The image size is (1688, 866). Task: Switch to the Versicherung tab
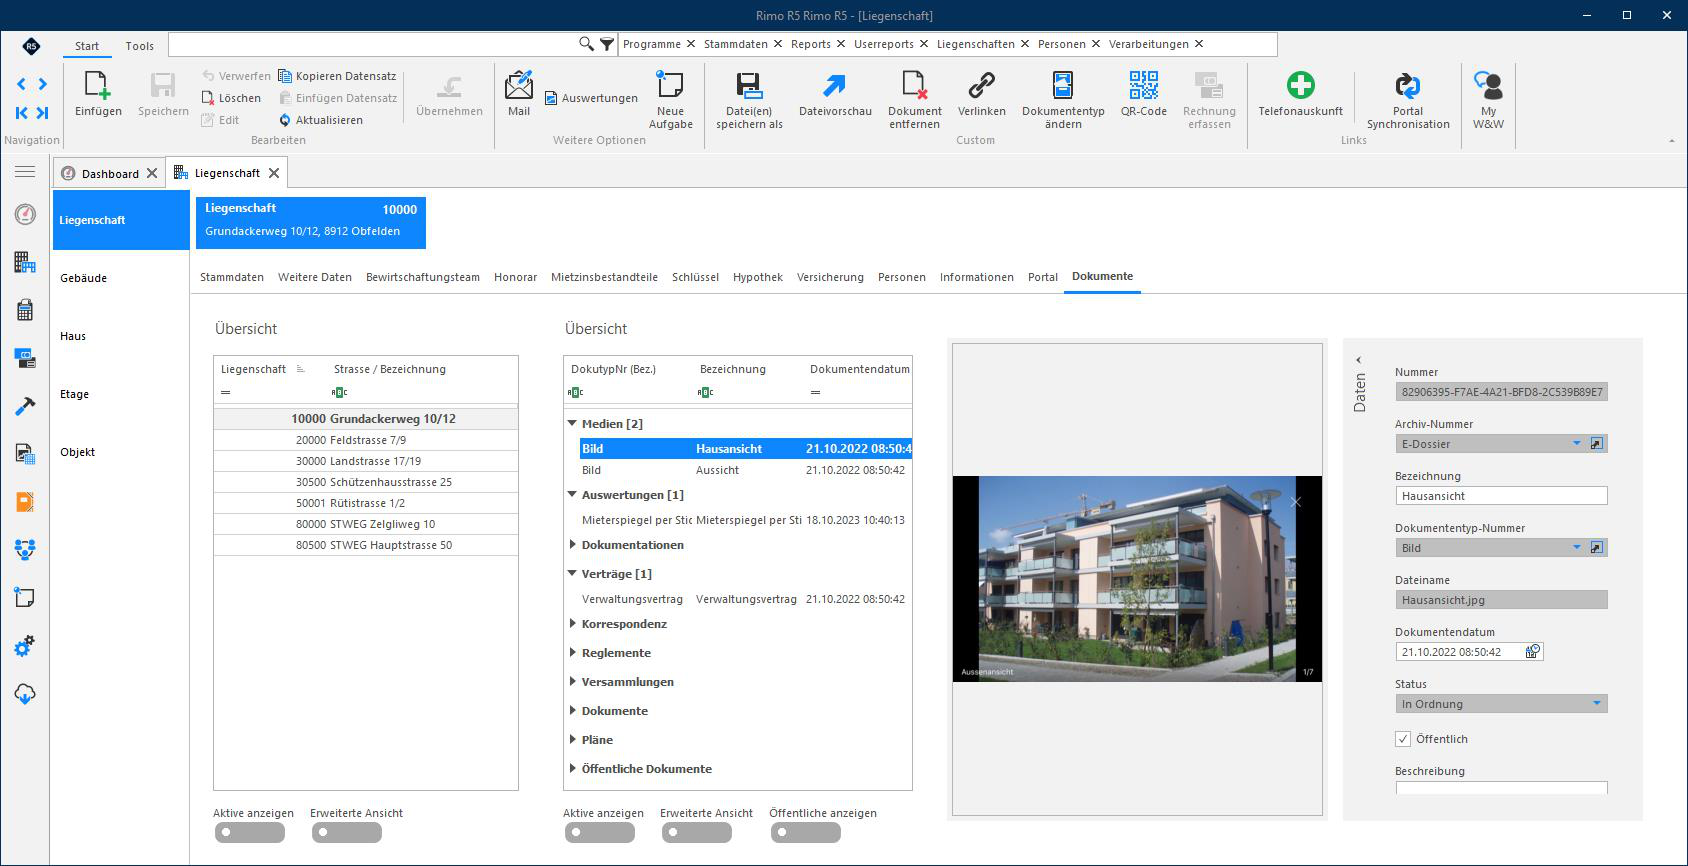pyautogui.click(x=830, y=277)
